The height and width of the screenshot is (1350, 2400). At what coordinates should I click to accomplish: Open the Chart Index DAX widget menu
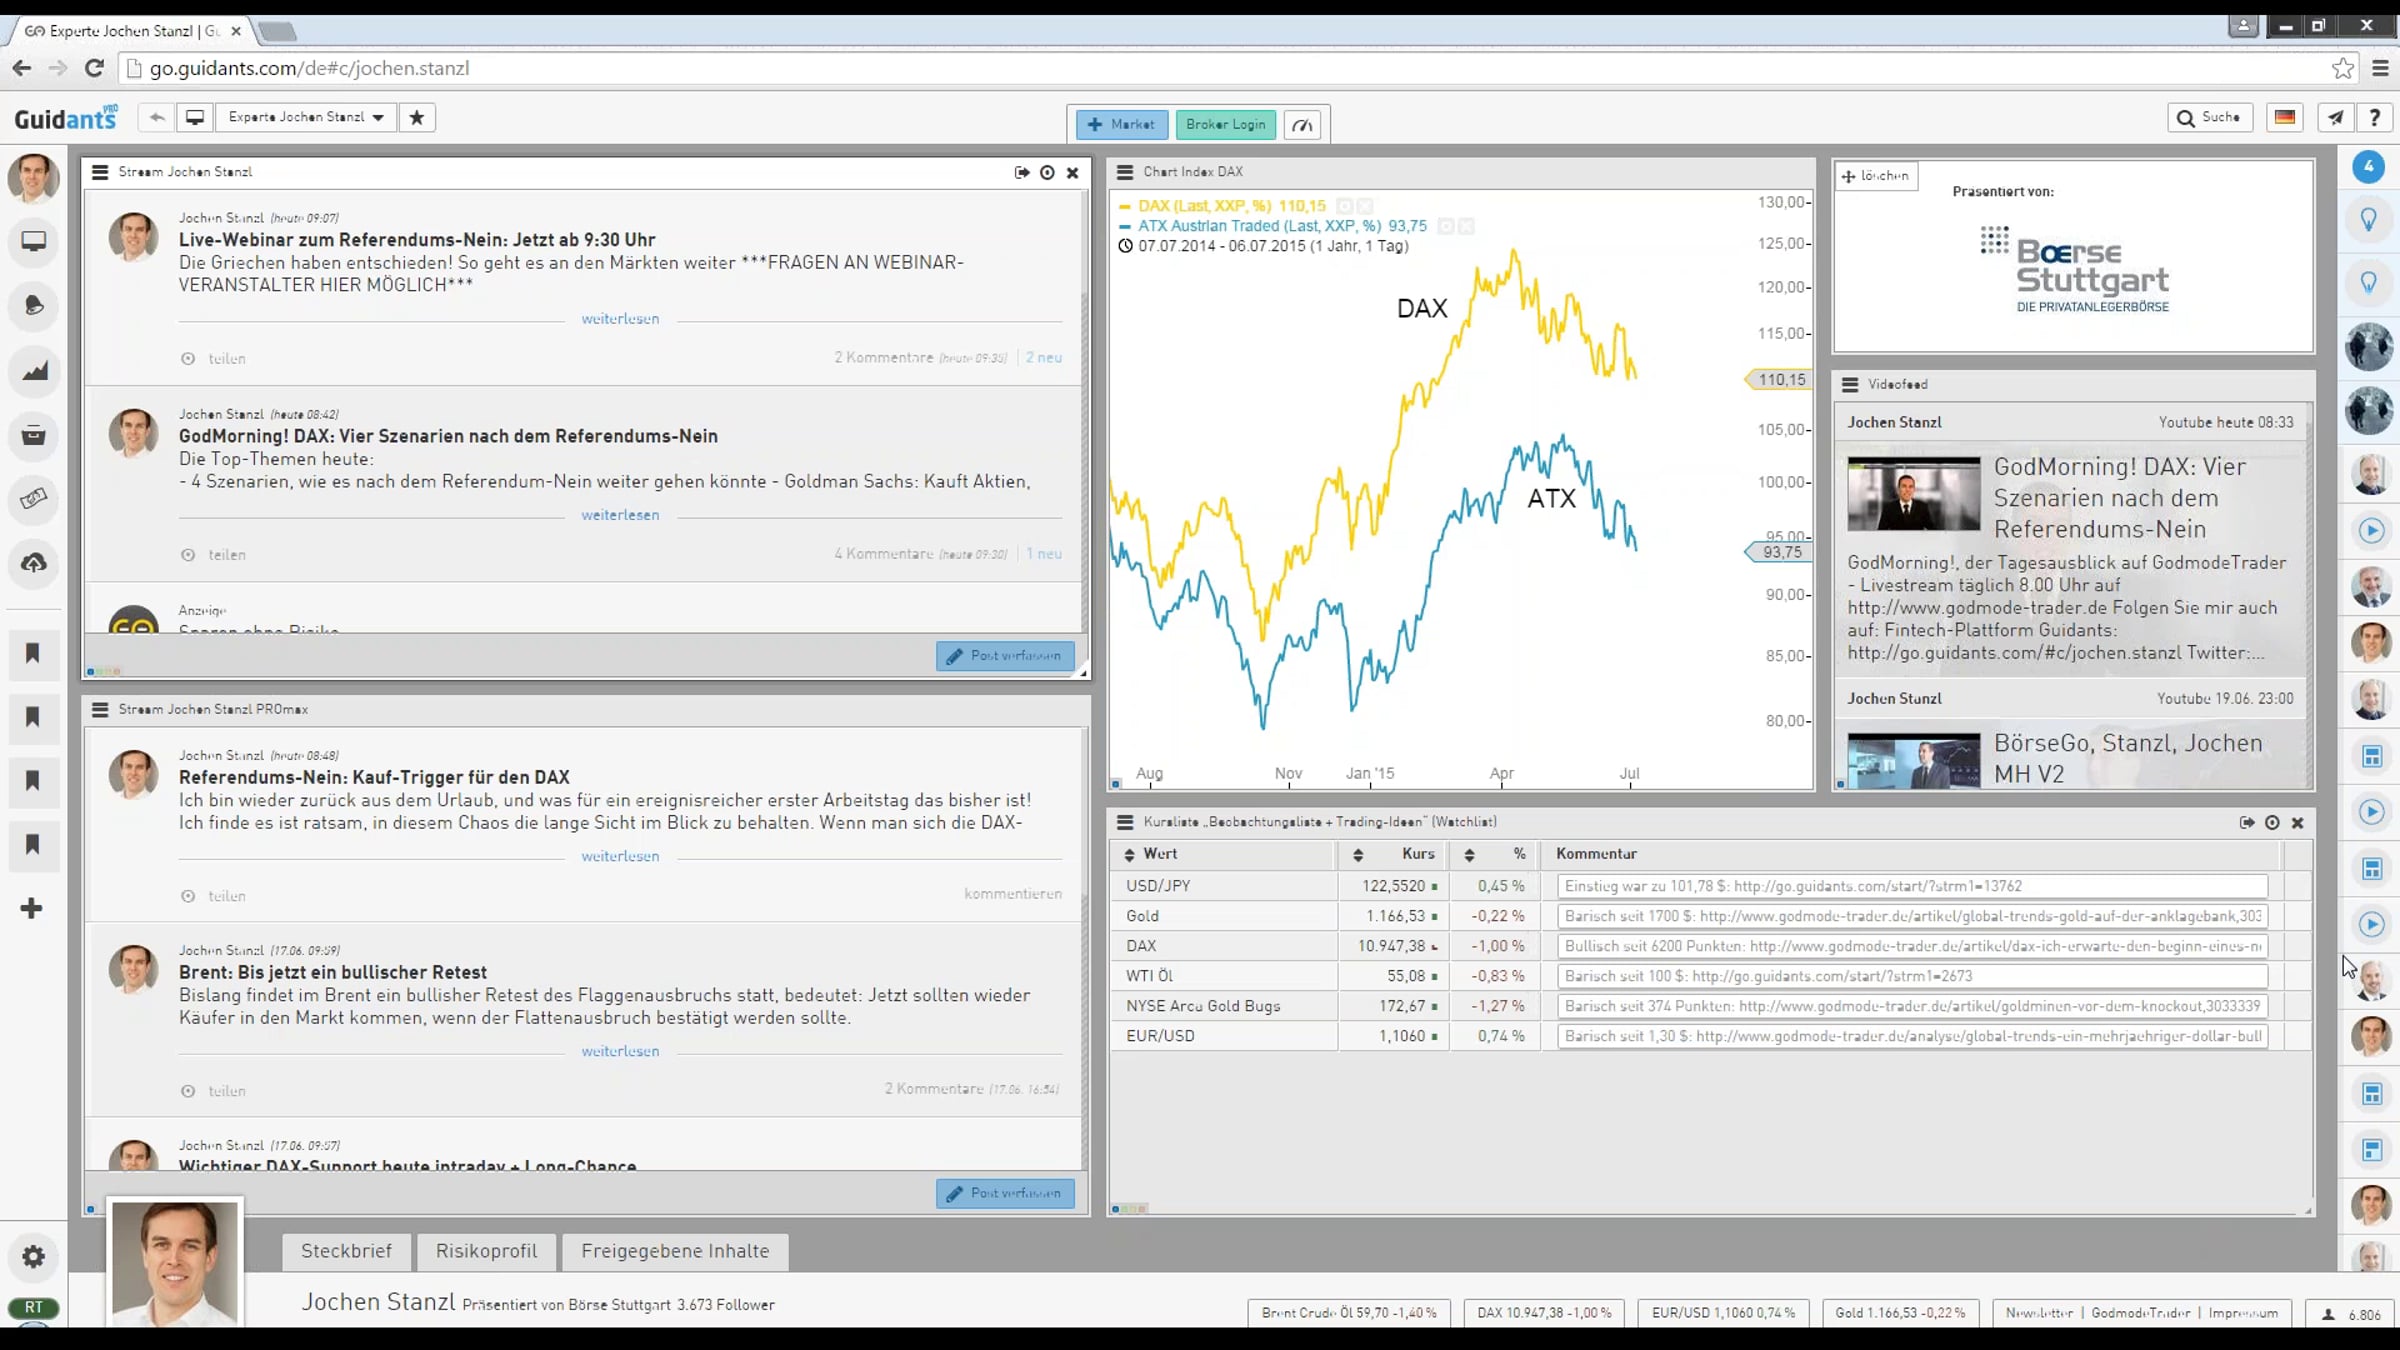tap(1125, 172)
